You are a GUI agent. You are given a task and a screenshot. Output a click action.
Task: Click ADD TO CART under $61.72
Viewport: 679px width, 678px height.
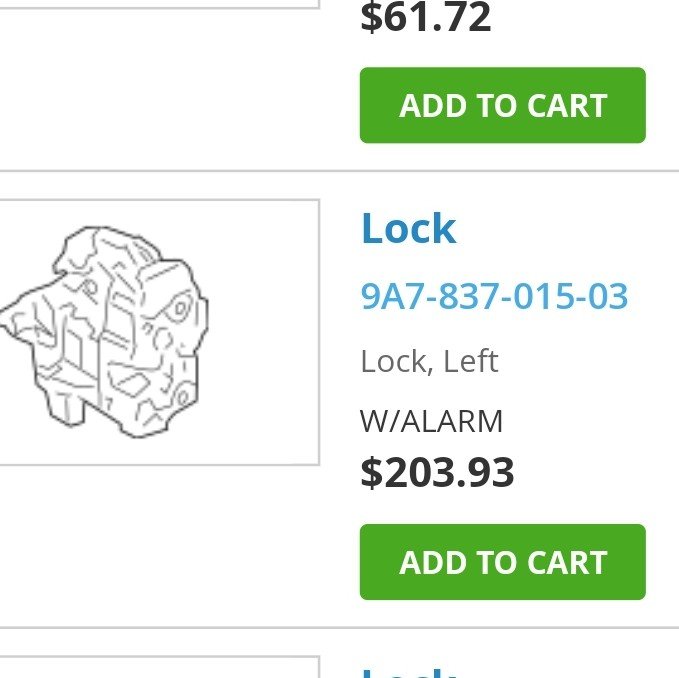[502, 105]
